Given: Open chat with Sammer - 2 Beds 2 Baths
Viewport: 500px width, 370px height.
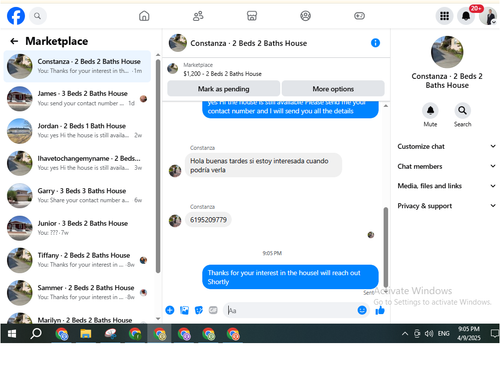Looking at the screenshot, I should (77, 292).
